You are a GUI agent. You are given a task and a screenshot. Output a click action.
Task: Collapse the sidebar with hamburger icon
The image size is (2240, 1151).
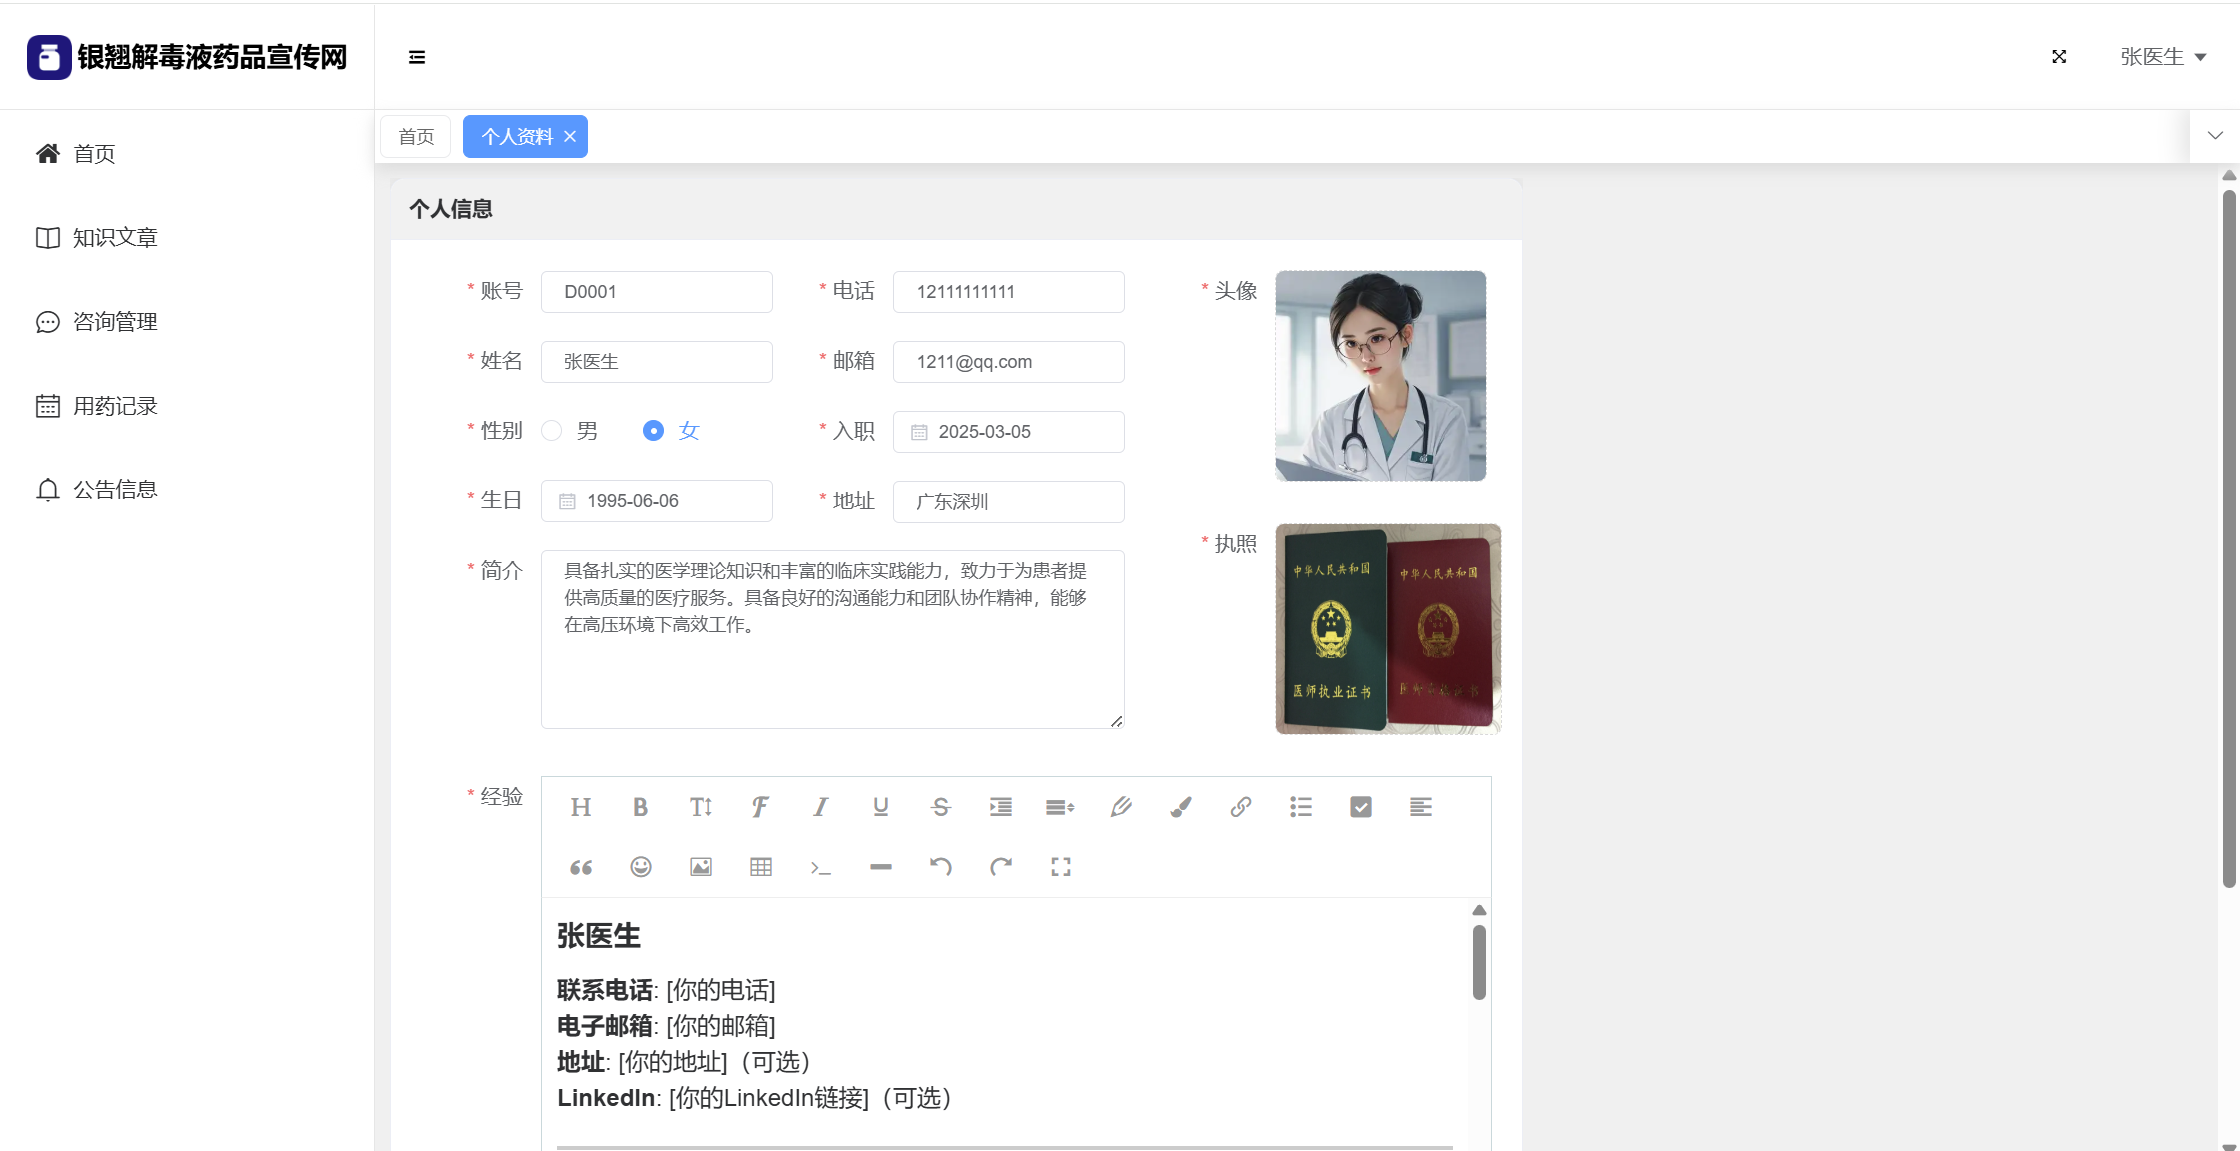click(x=417, y=57)
